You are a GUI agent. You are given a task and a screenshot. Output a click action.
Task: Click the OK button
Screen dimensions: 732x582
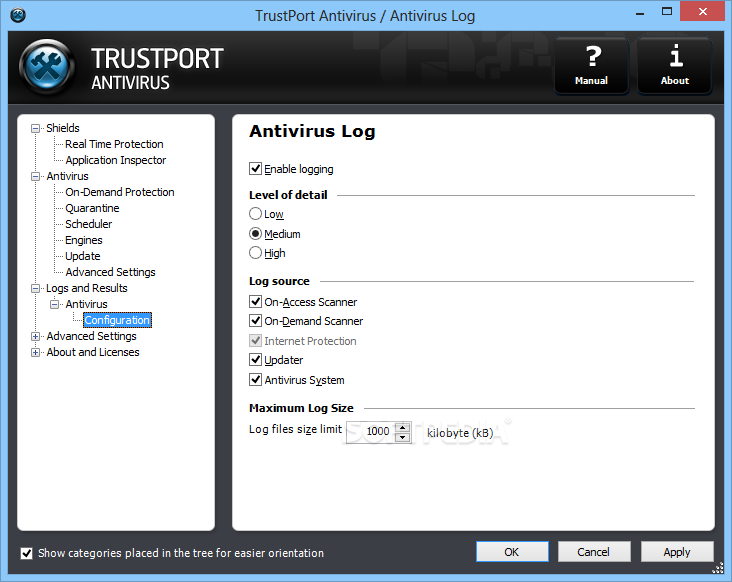(512, 552)
